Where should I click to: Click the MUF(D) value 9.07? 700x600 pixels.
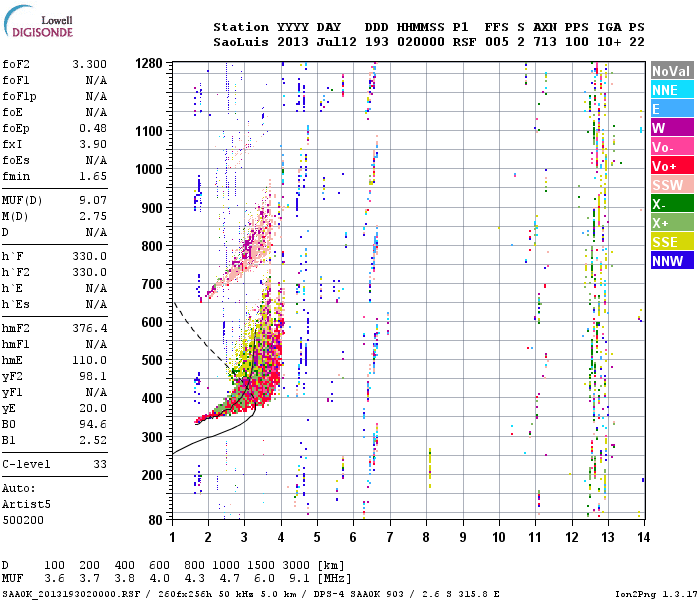pos(93,200)
